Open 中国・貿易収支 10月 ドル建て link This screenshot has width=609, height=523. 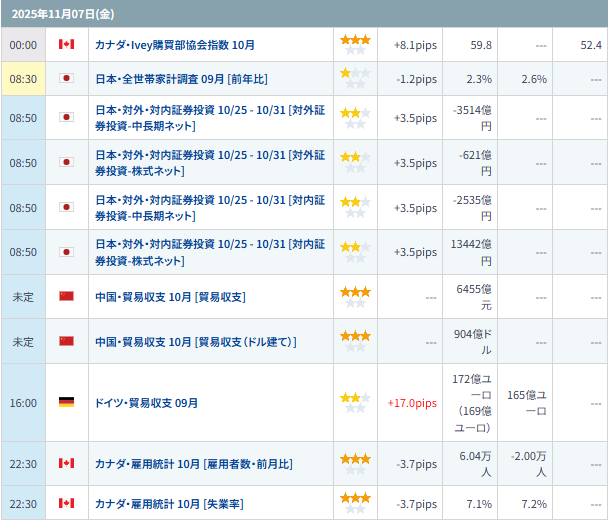[x=195, y=342]
